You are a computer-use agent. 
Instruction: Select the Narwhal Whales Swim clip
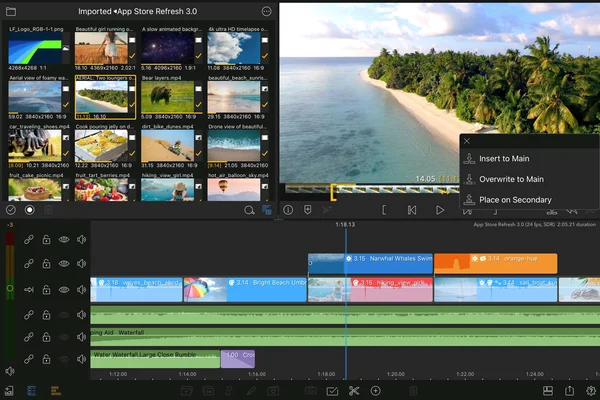370,263
